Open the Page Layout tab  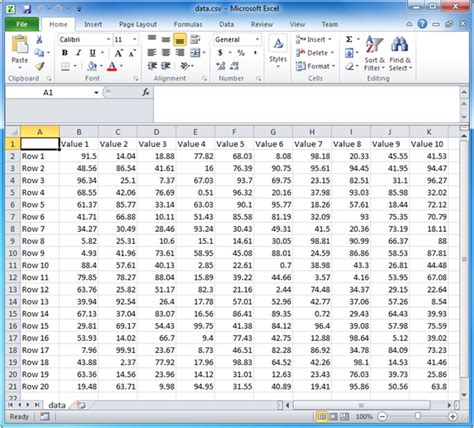138,24
